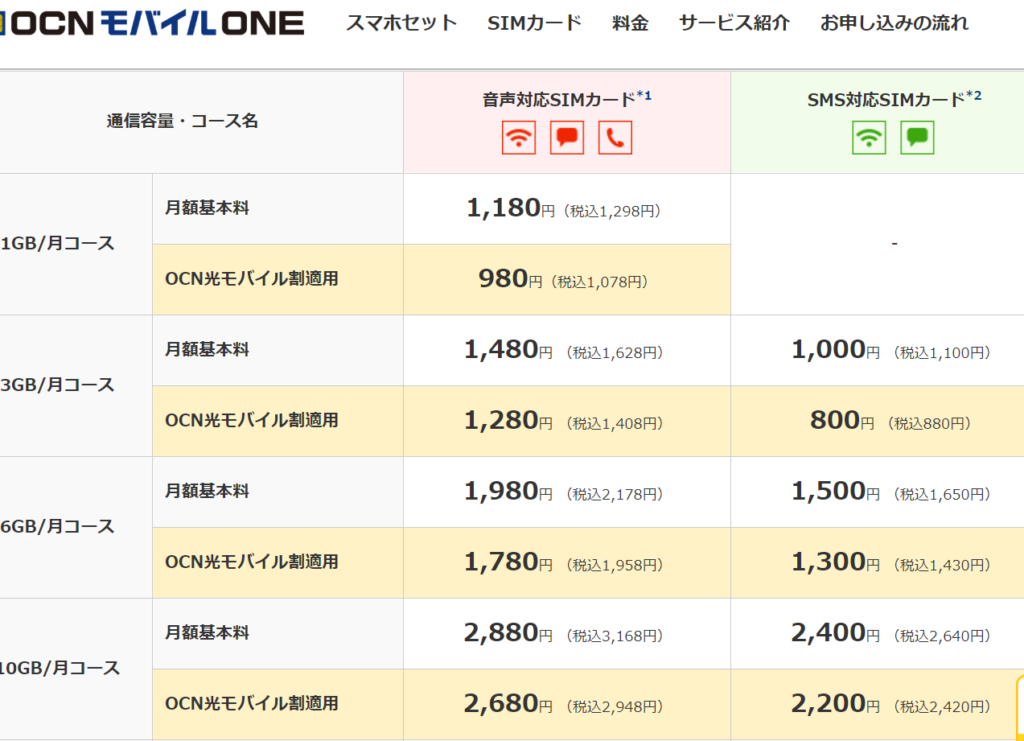Select the 10GB/月コース row label
The width and height of the screenshot is (1024, 741).
click(60, 669)
